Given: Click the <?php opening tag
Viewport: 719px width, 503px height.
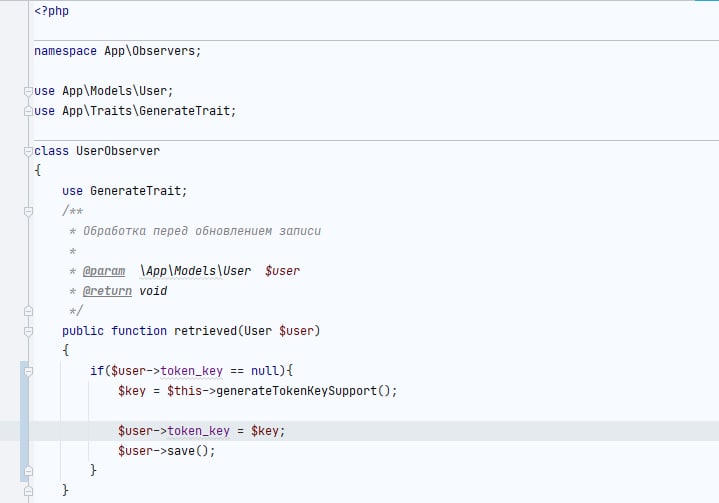Looking at the screenshot, I should coord(51,11).
